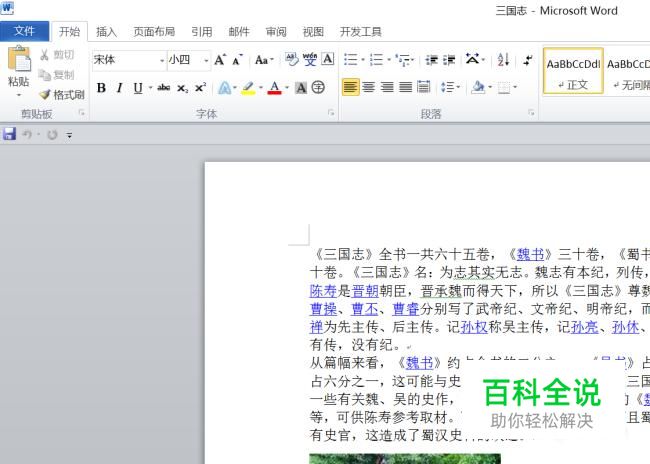
Task: Click the Save icon in quick access toolbar
Action: [9, 134]
